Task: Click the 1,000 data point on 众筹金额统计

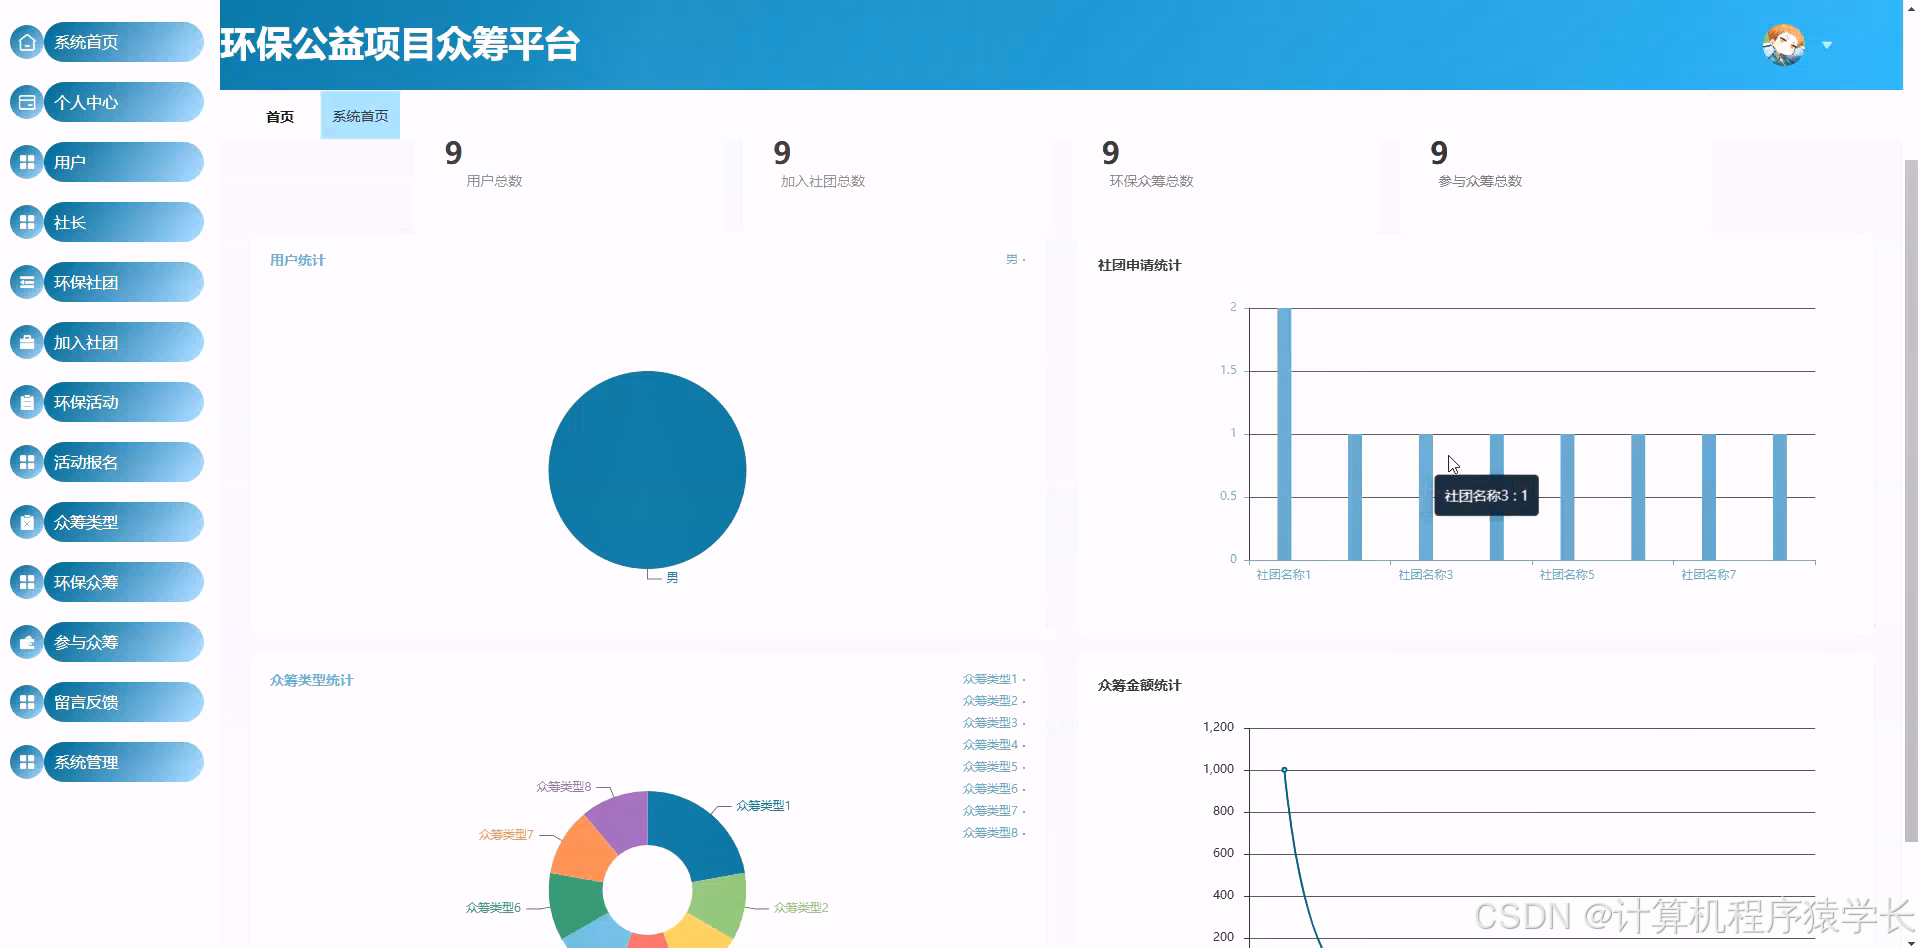Action: 1284,770
